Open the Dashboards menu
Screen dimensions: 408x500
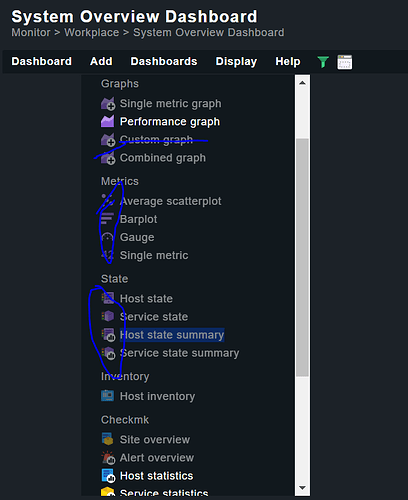pyautogui.click(x=164, y=62)
